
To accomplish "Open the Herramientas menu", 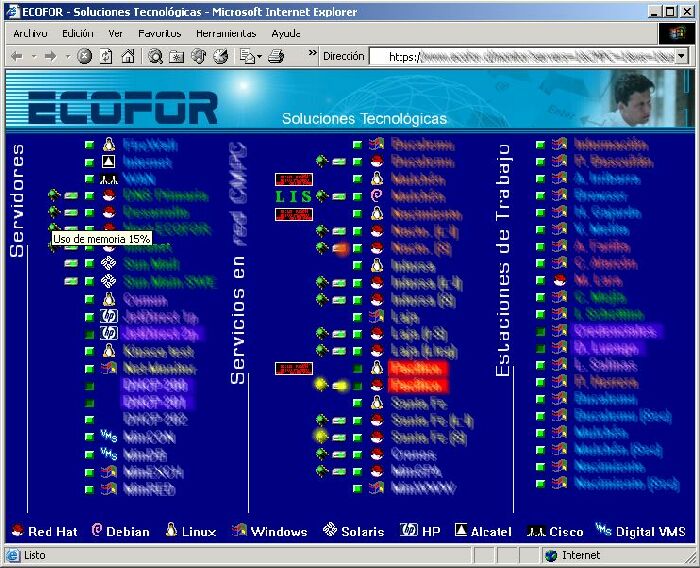I will (x=225, y=33).
